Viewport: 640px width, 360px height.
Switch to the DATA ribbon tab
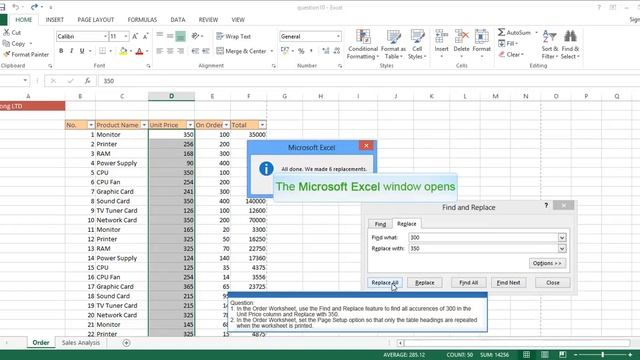pyautogui.click(x=178, y=20)
